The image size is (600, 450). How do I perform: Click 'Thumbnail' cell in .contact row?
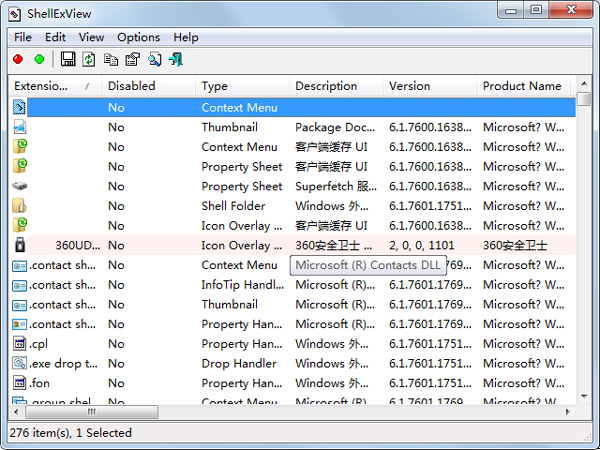(x=230, y=305)
